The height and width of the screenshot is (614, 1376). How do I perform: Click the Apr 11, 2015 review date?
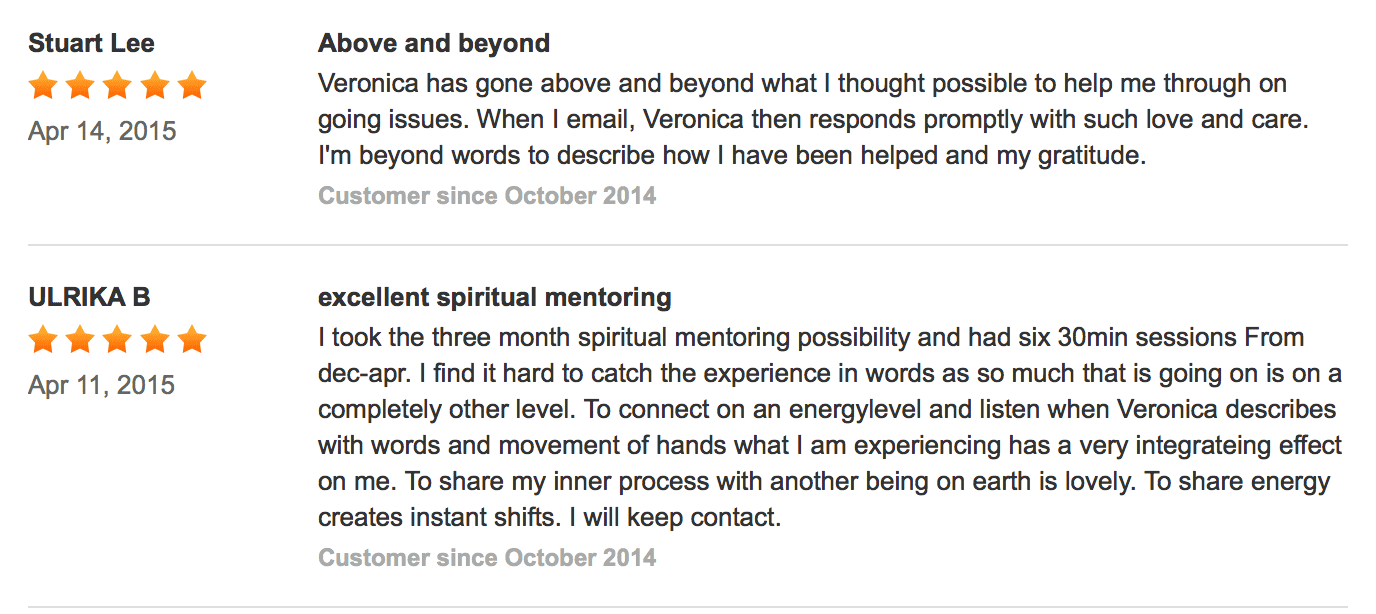pos(102,385)
